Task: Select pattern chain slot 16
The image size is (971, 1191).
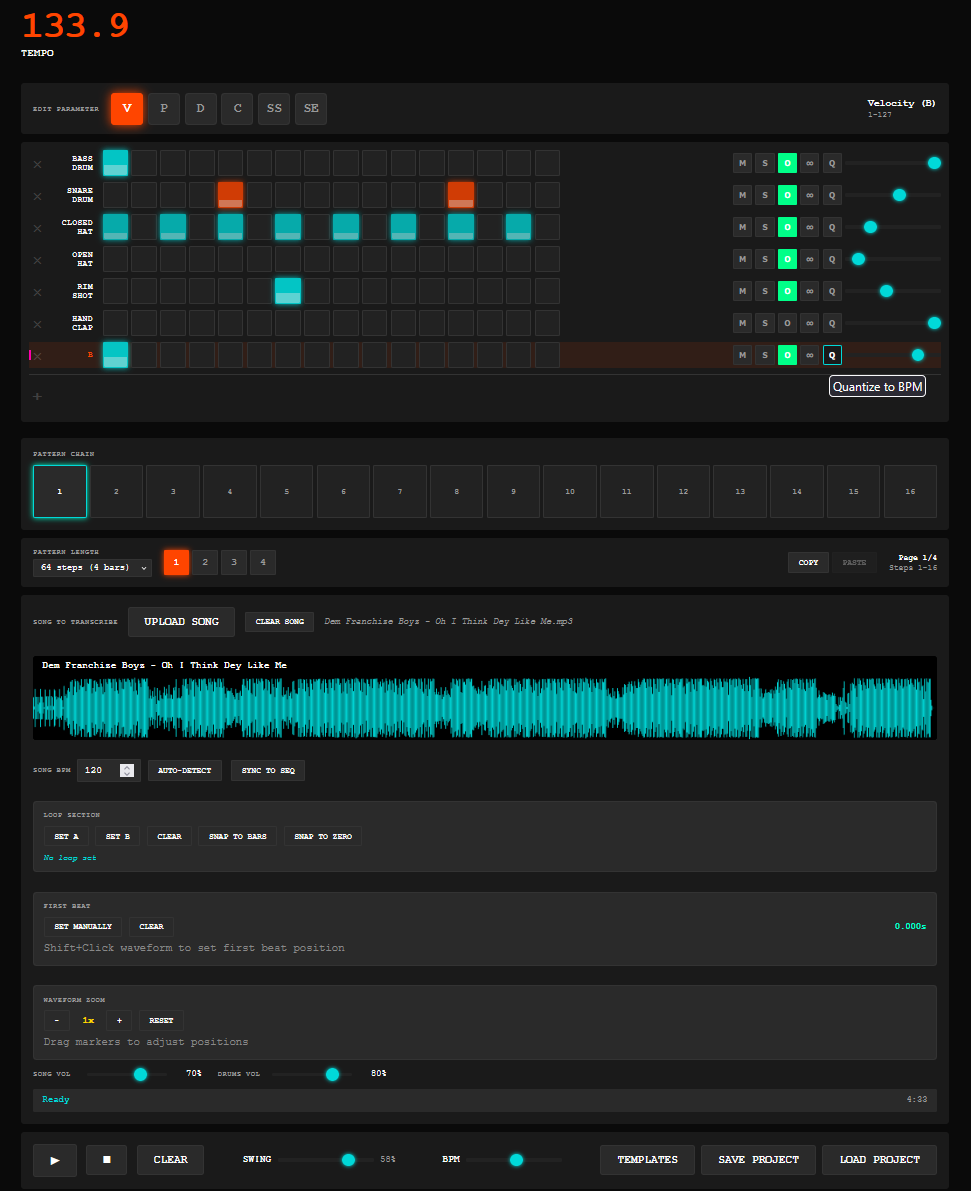Action: coord(910,491)
